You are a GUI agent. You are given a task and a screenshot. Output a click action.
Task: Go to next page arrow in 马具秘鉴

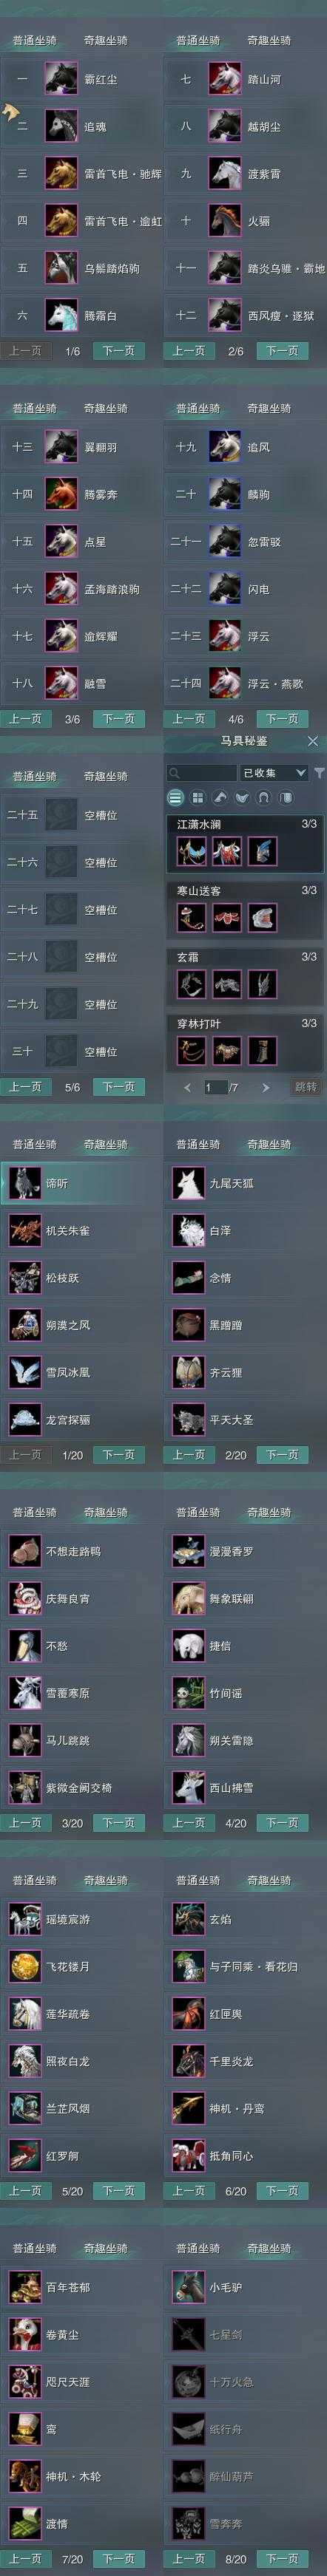point(266,1087)
